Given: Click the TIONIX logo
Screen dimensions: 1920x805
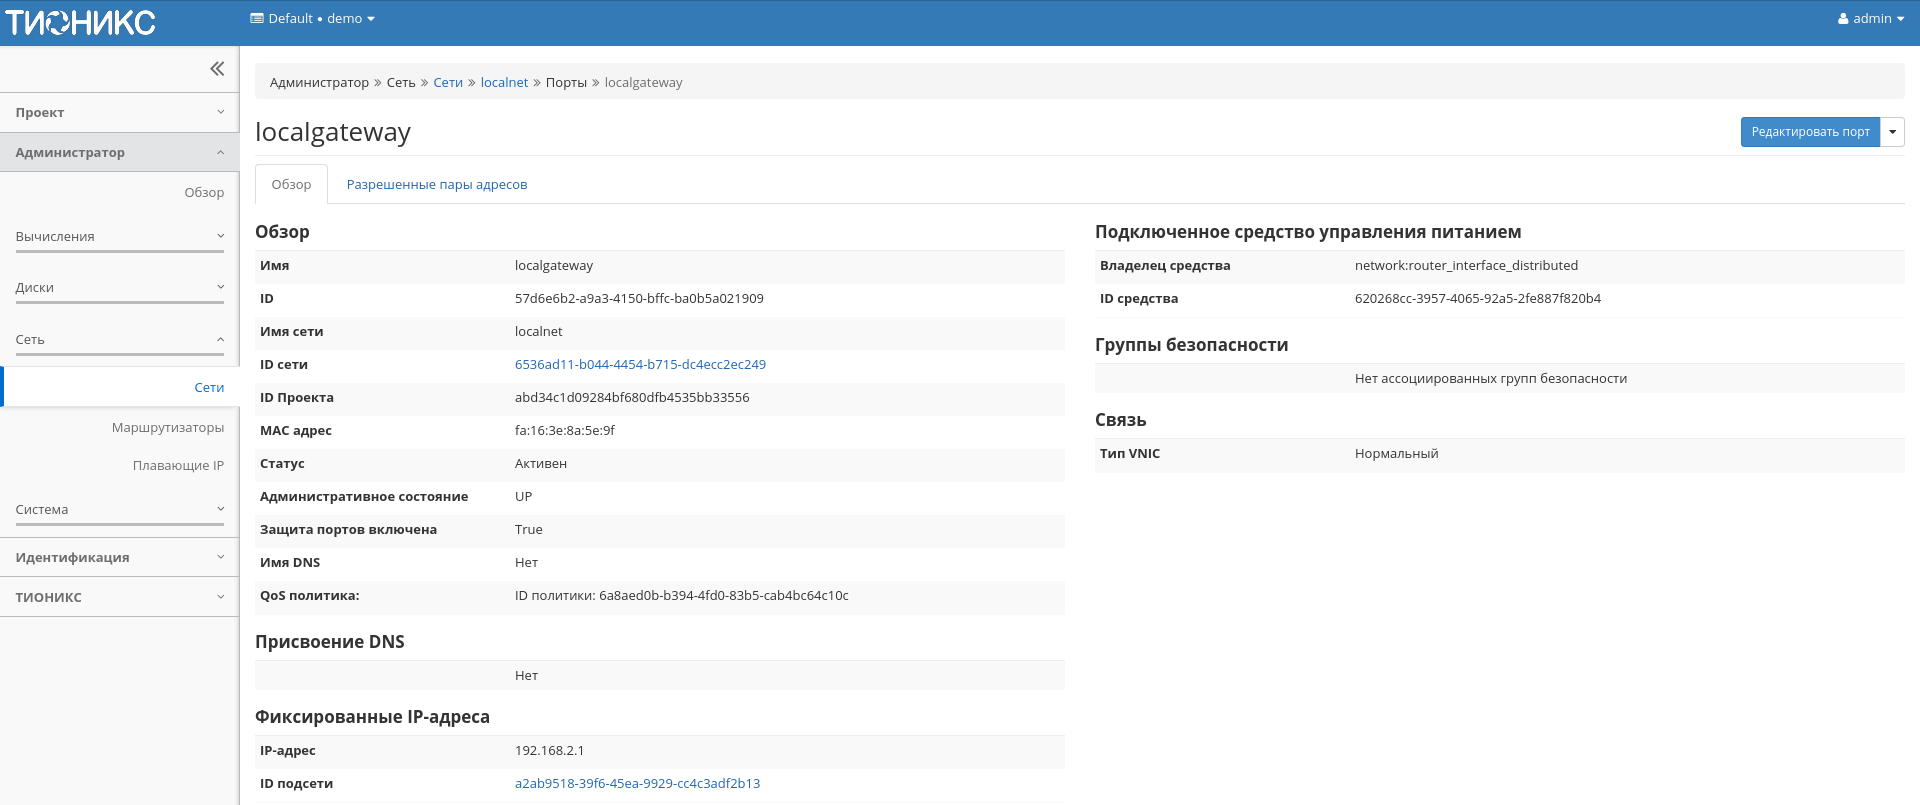Looking at the screenshot, I should click(x=81, y=22).
